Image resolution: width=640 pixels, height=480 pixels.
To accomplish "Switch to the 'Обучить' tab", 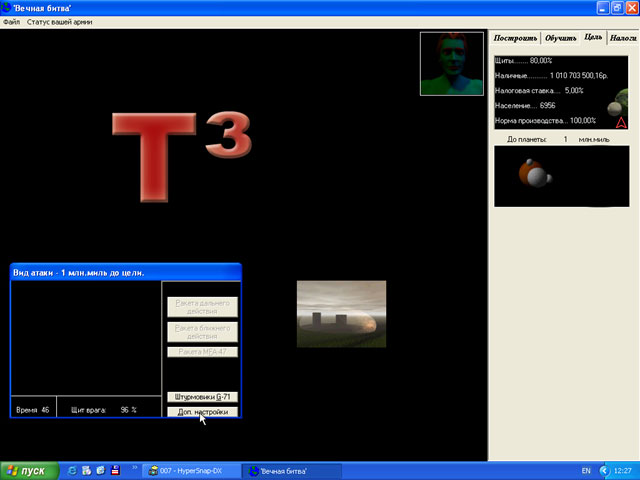I will [560, 38].
